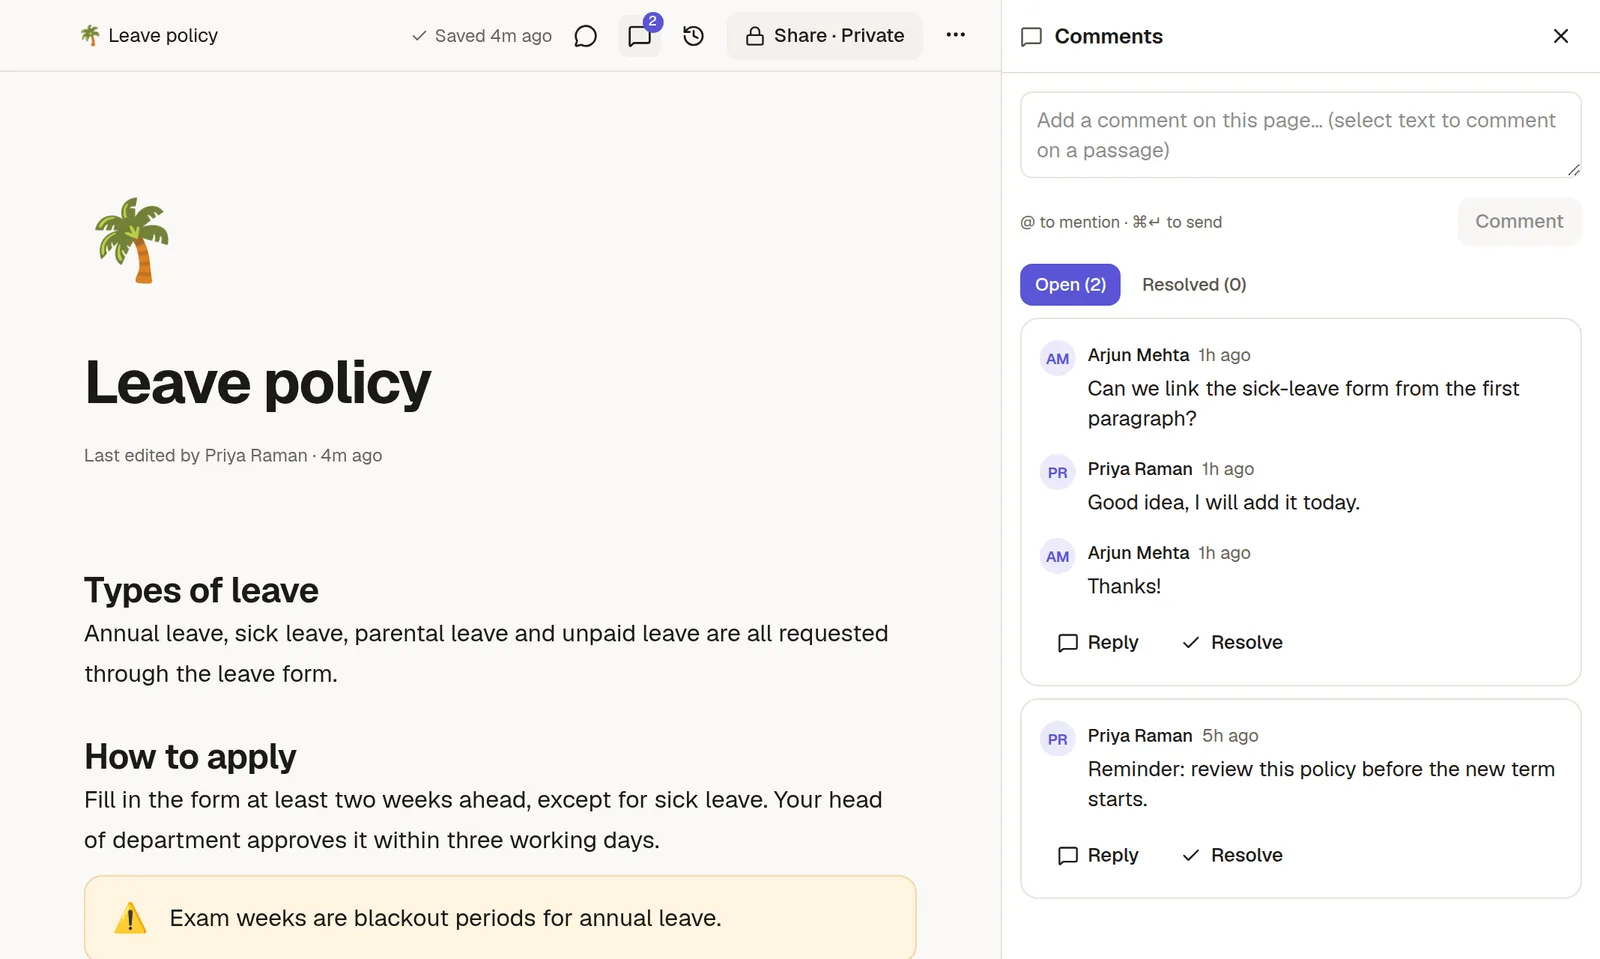Click the AM avatar beside sick-leave question
The width and height of the screenshot is (1600, 959).
click(1058, 359)
